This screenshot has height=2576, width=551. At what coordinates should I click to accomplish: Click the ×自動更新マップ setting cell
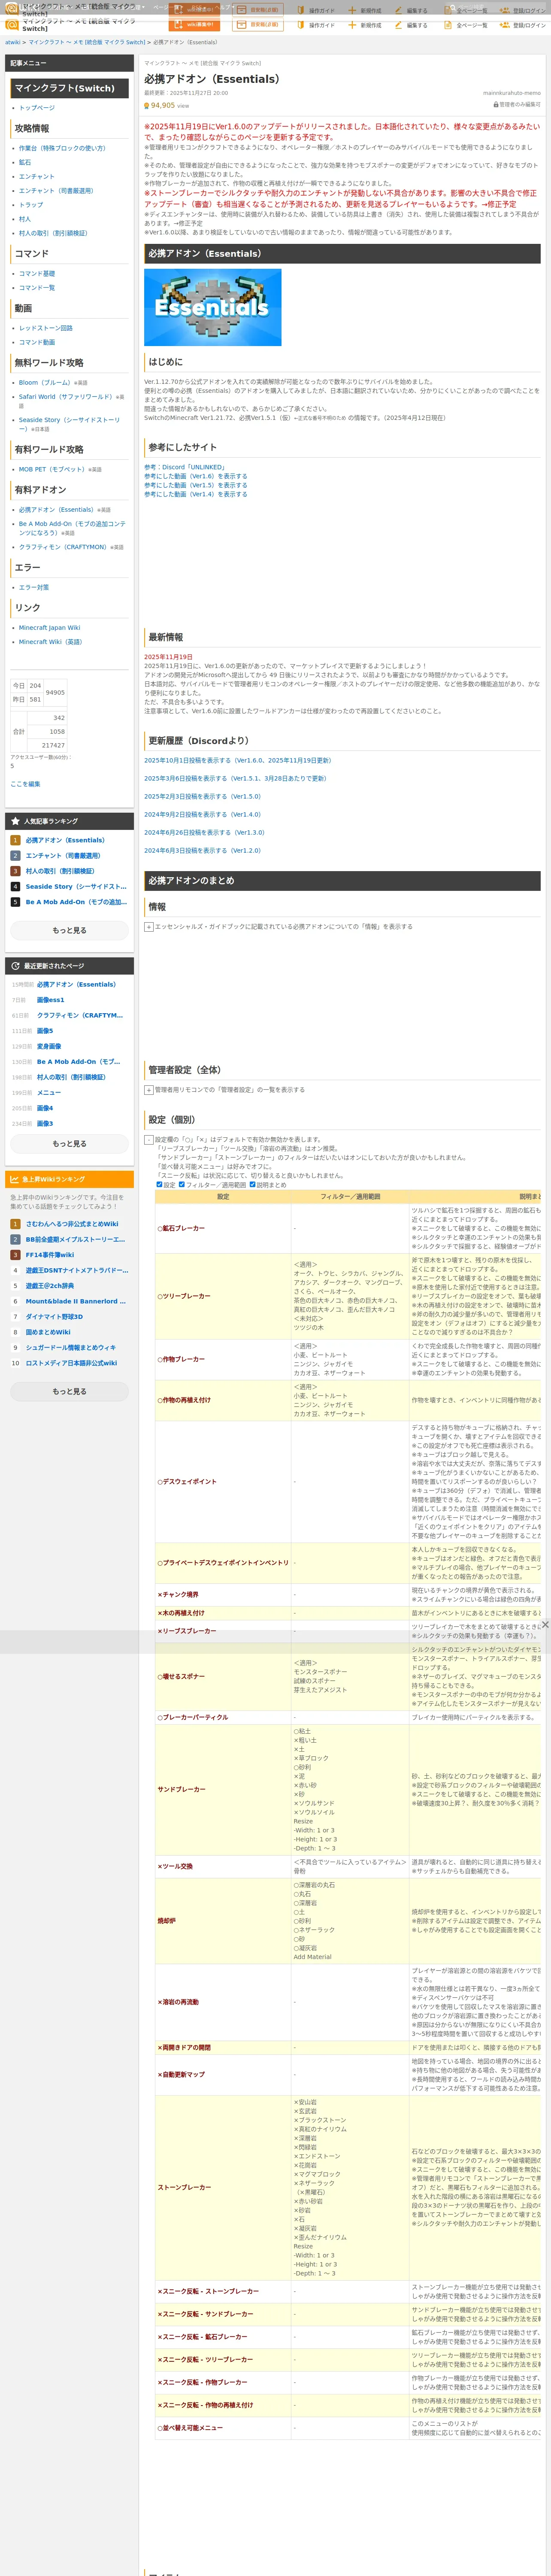(x=223, y=2074)
